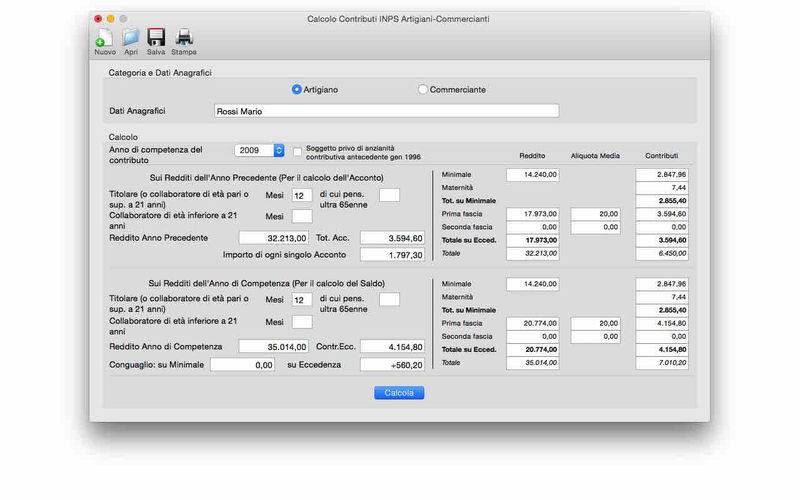Enable Soggetto privo di anzianità checkbox
This screenshot has width=800, height=500.
coord(297,152)
